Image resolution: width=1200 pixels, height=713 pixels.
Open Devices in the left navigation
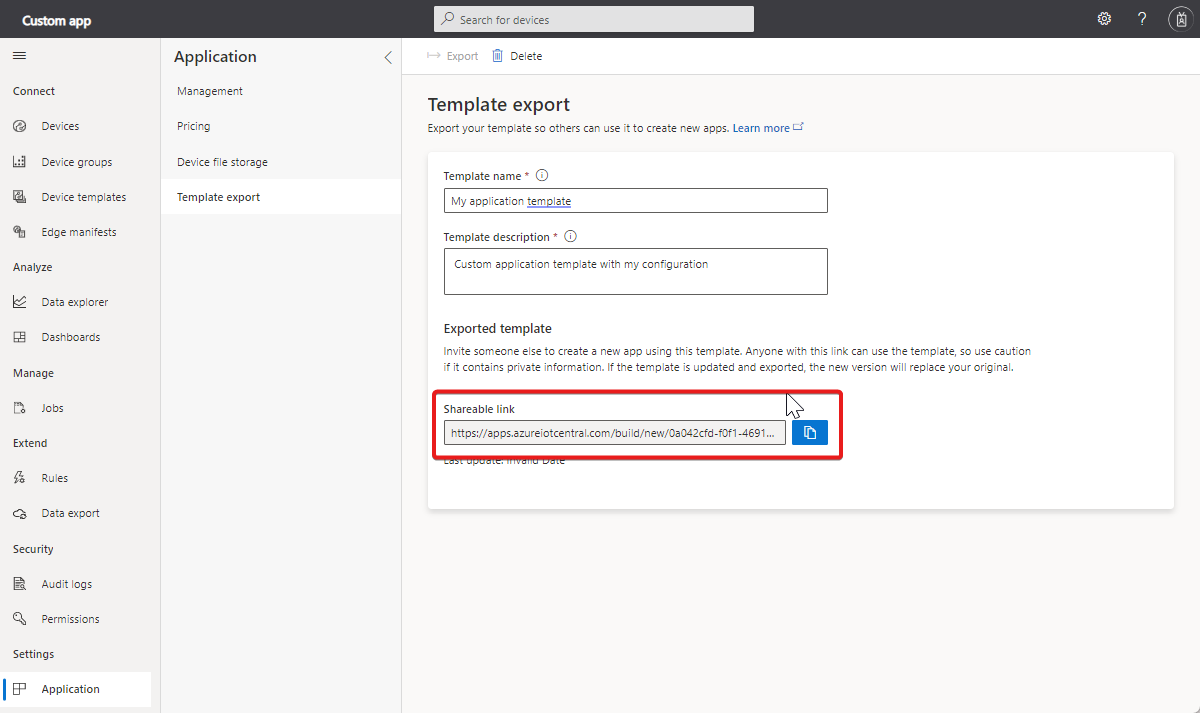[60, 126]
